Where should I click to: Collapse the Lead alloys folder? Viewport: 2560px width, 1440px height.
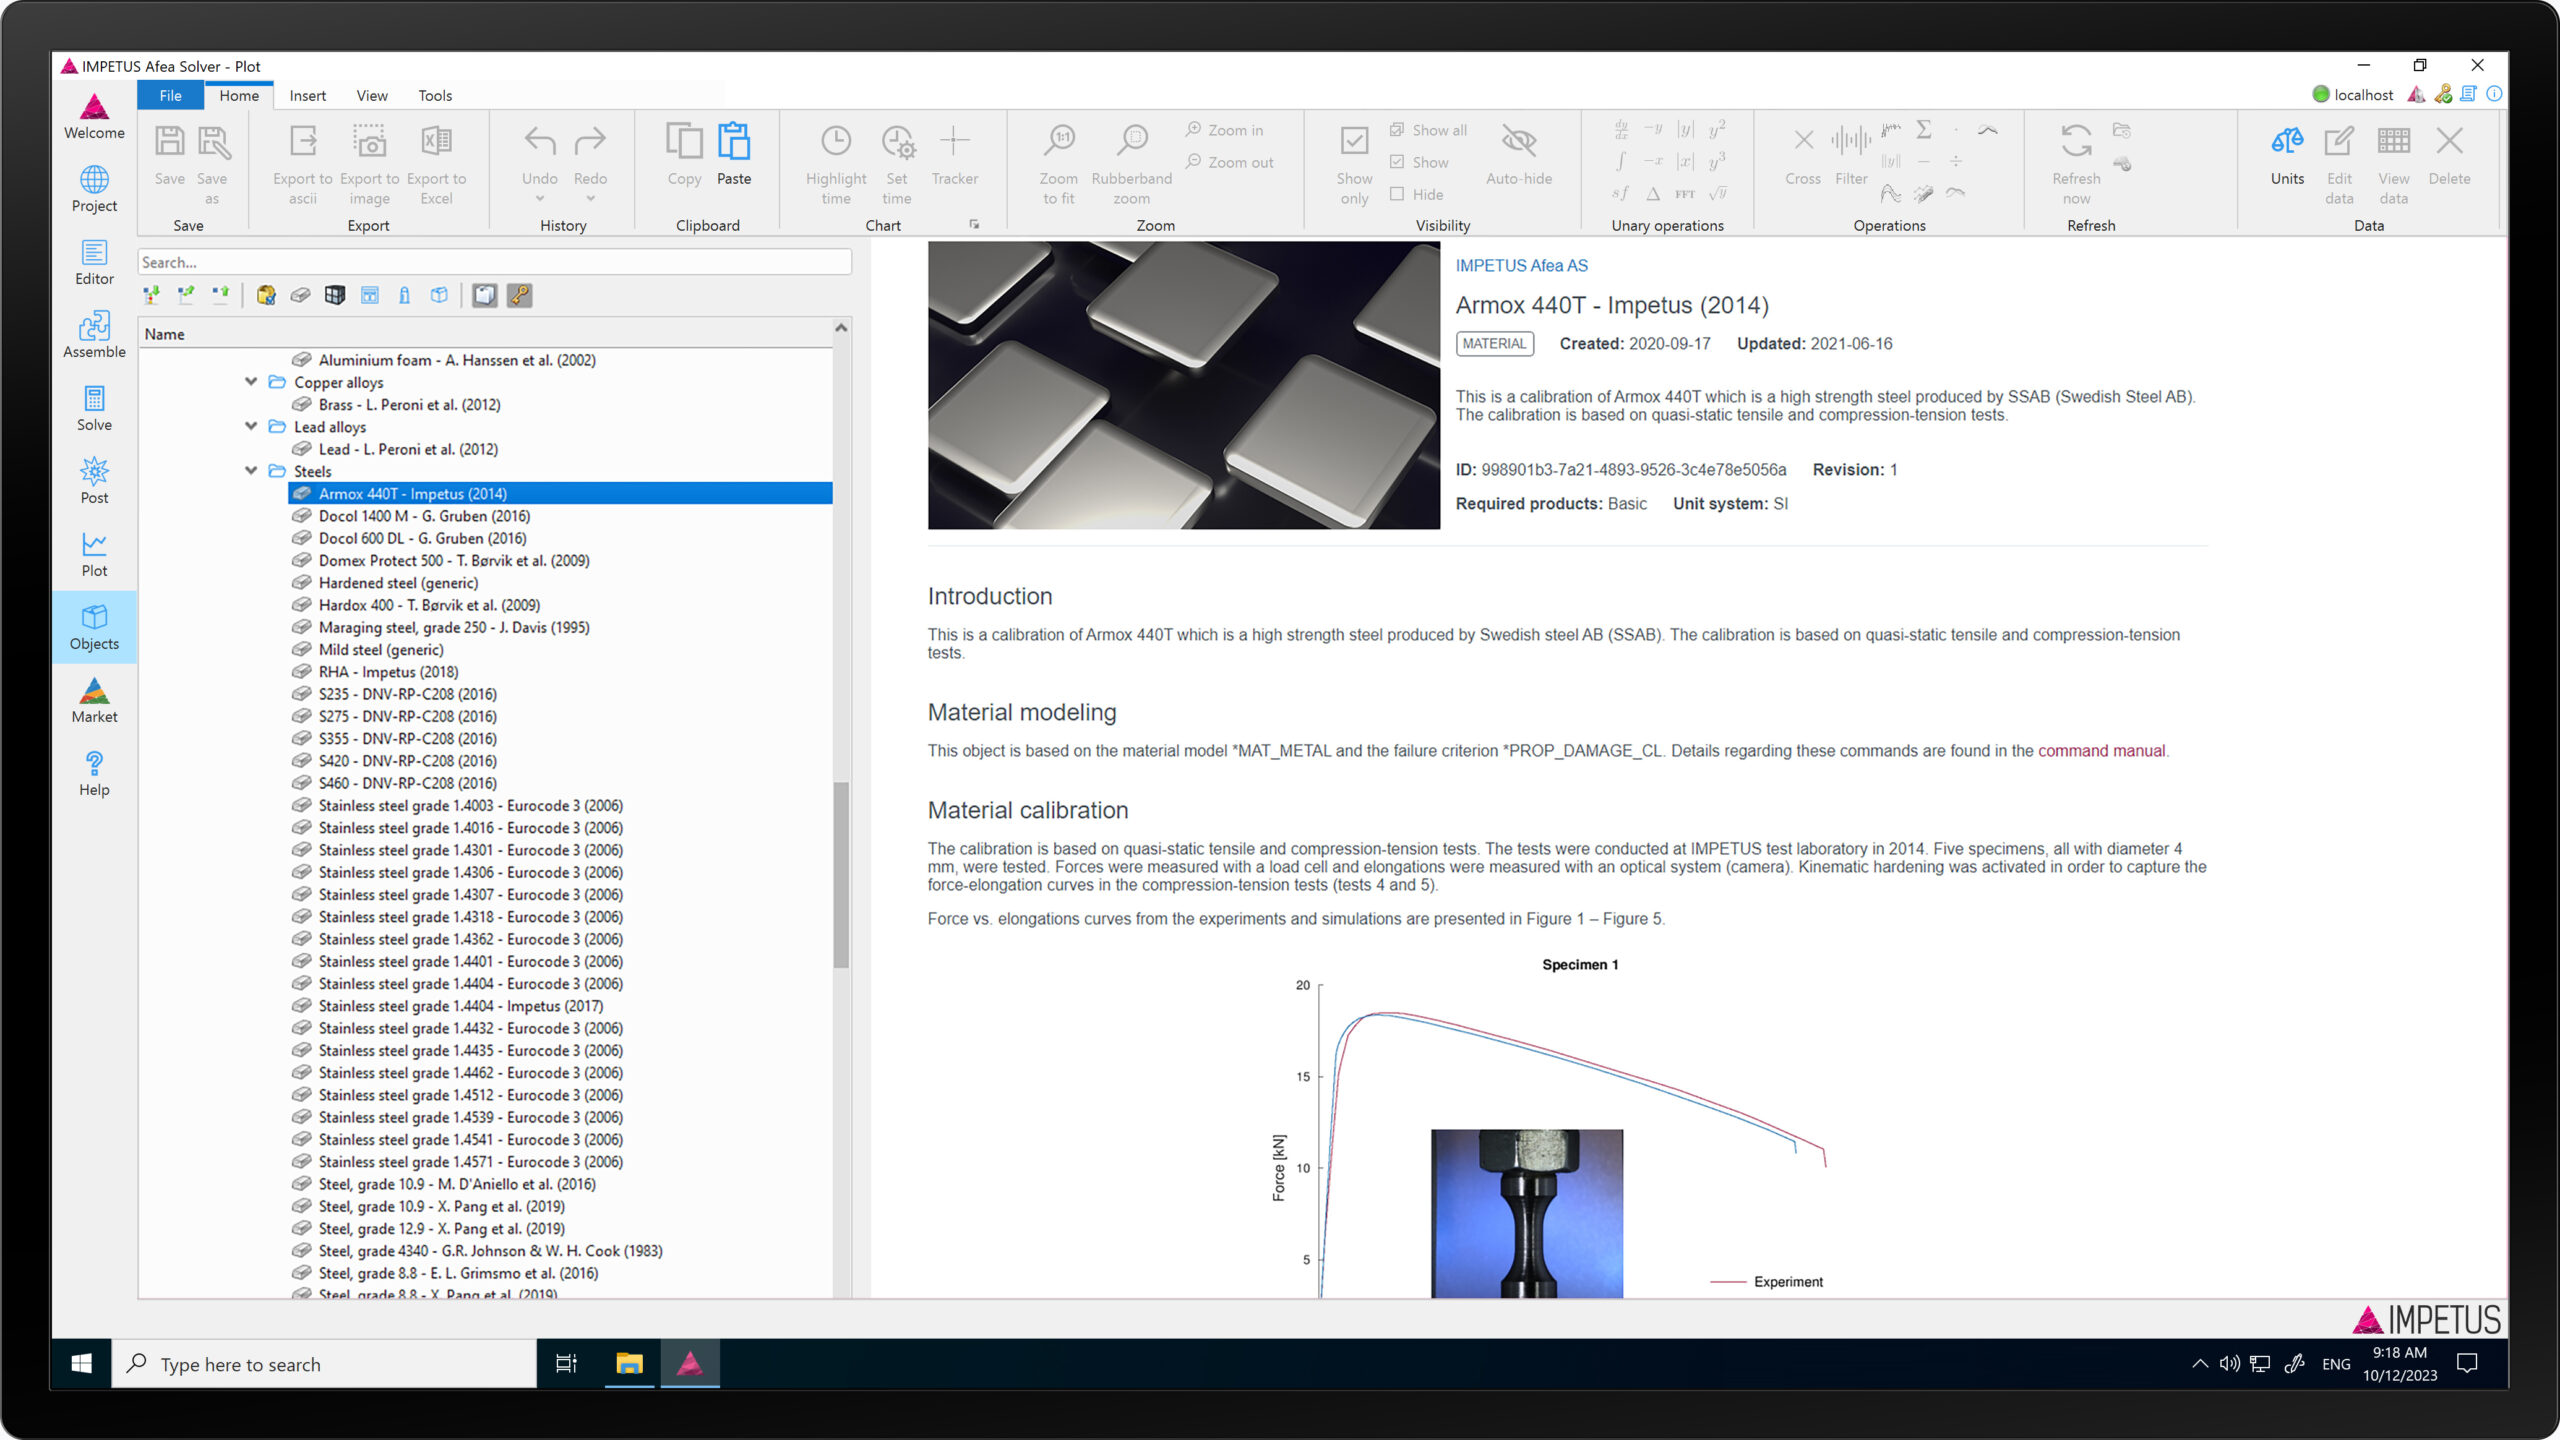coord(251,426)
